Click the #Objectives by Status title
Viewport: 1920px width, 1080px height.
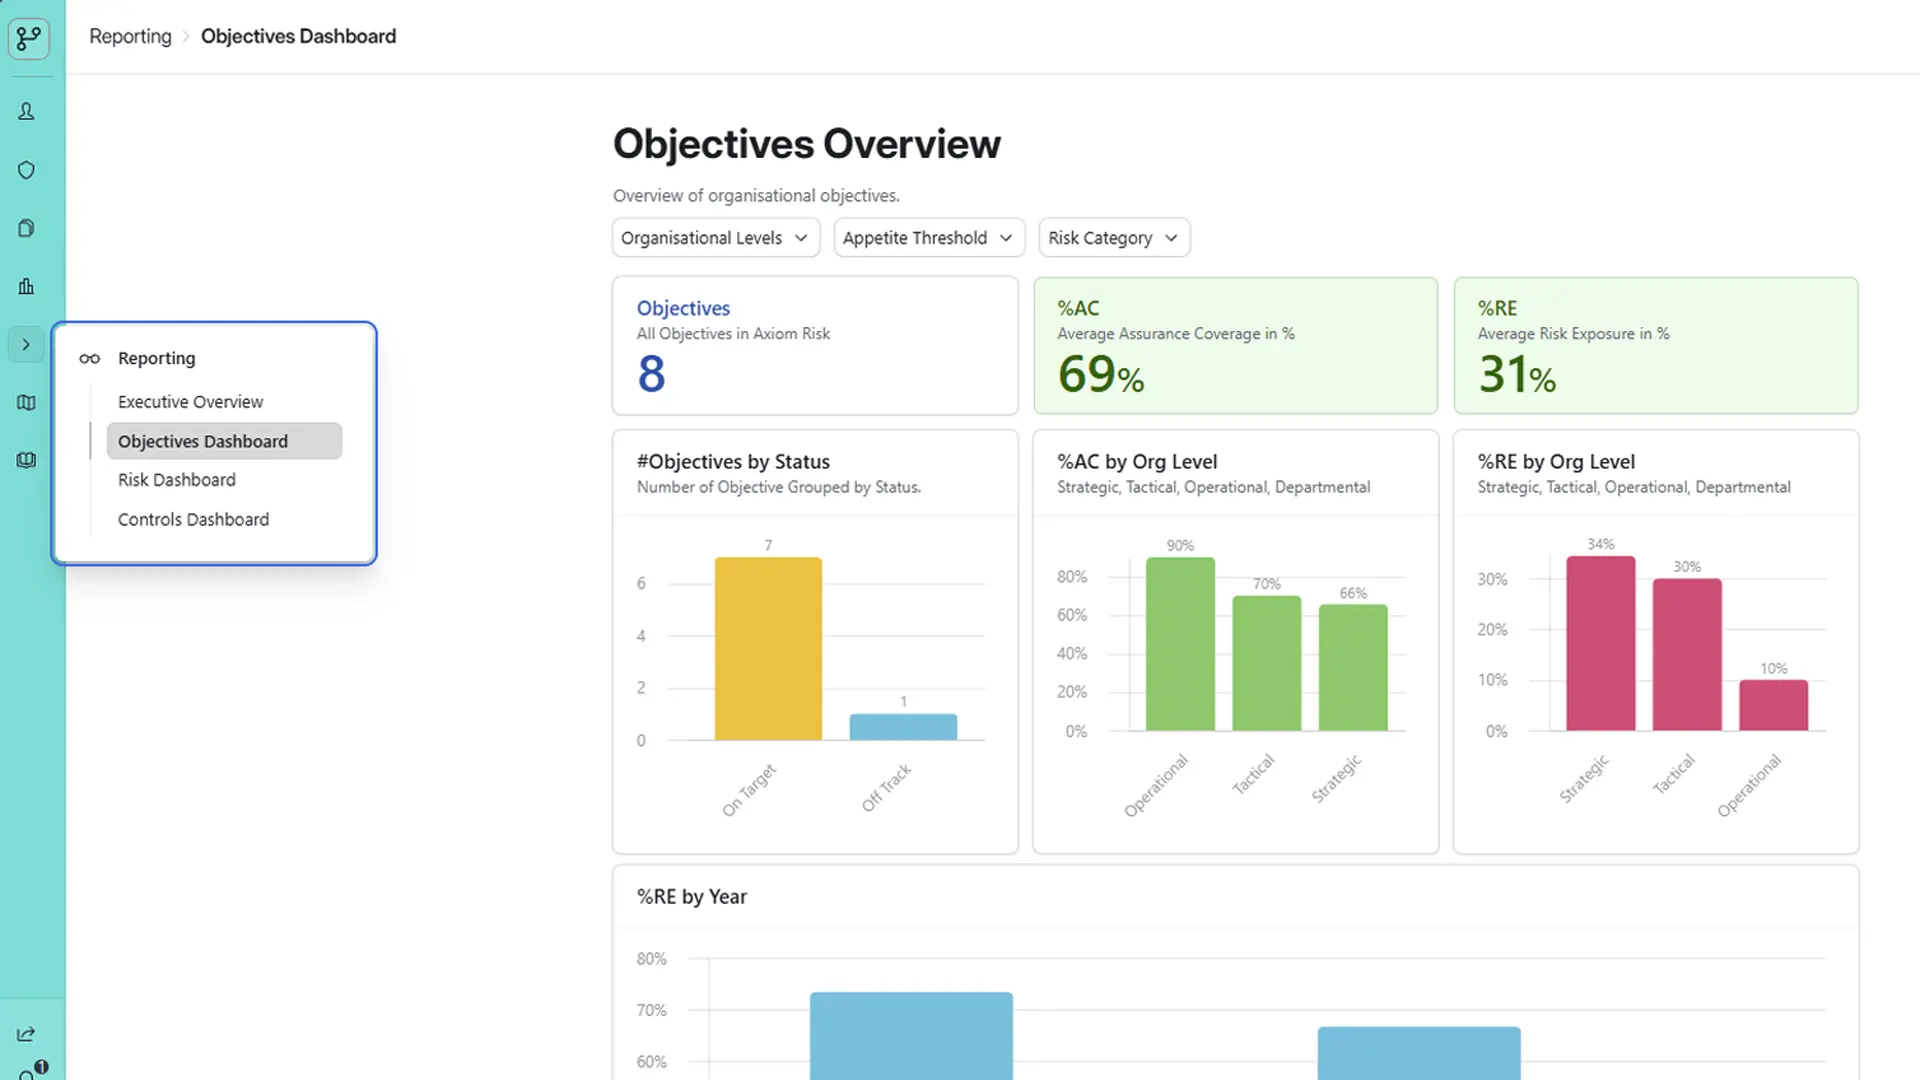(x=733, y=462)
